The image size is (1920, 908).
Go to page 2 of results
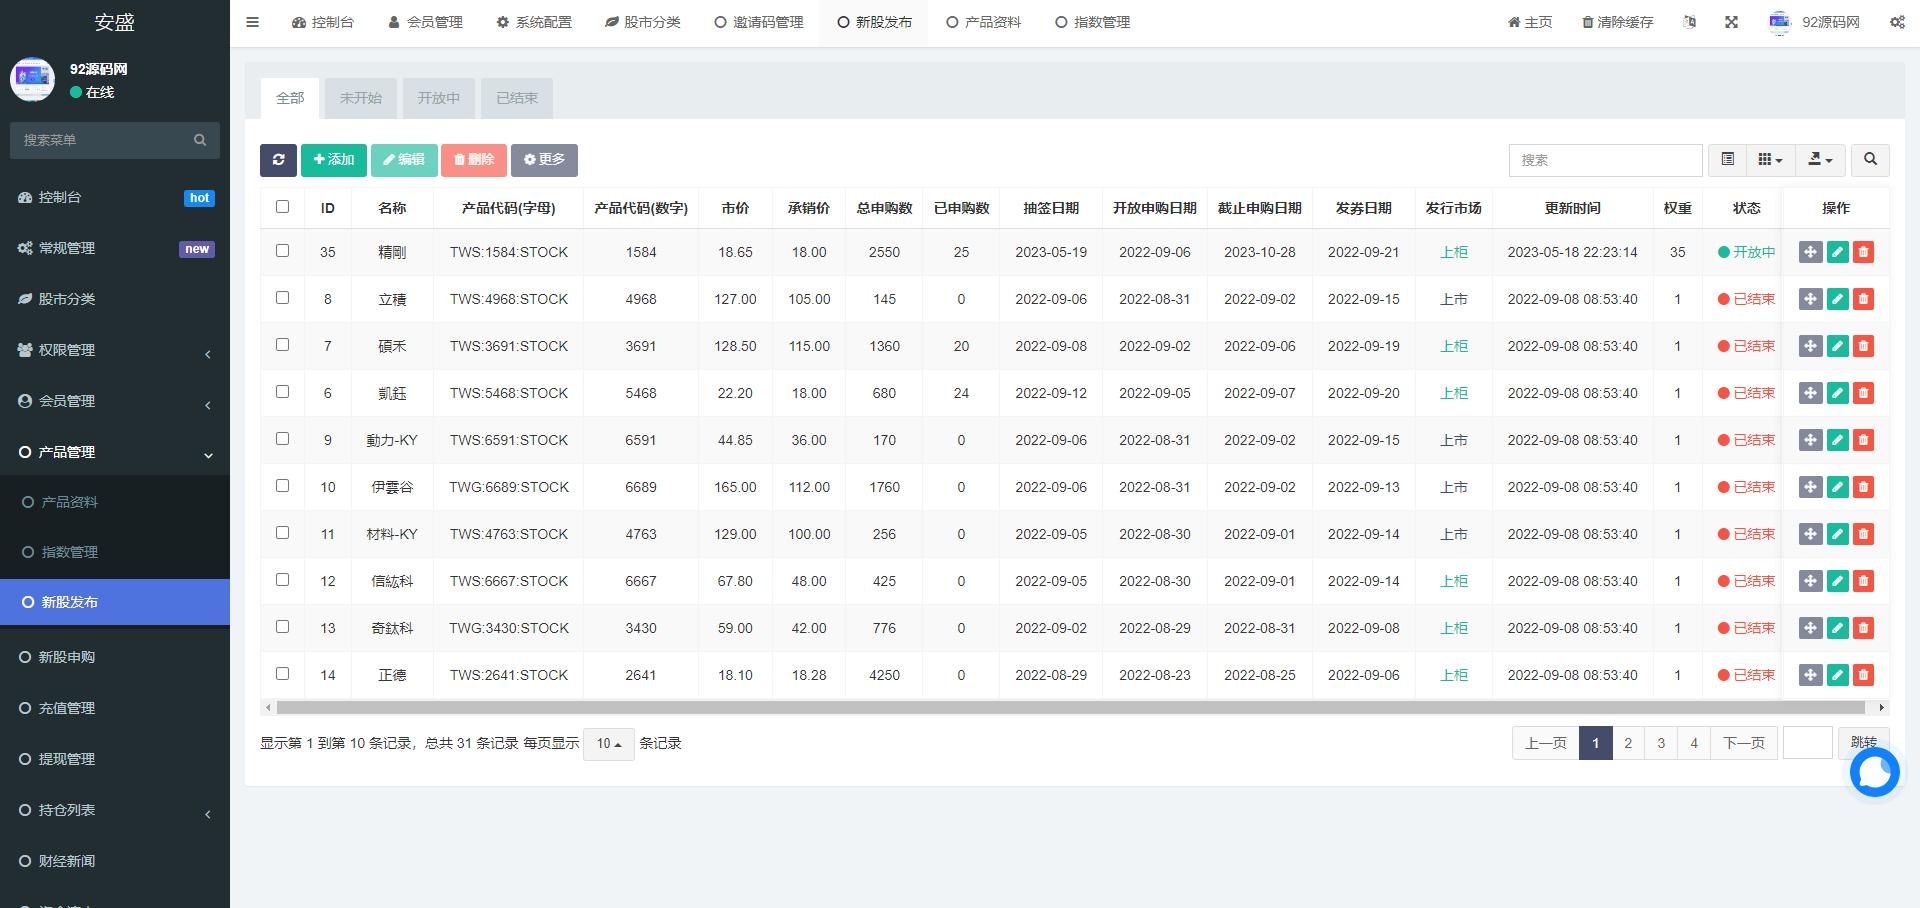tap(1628, 743)
